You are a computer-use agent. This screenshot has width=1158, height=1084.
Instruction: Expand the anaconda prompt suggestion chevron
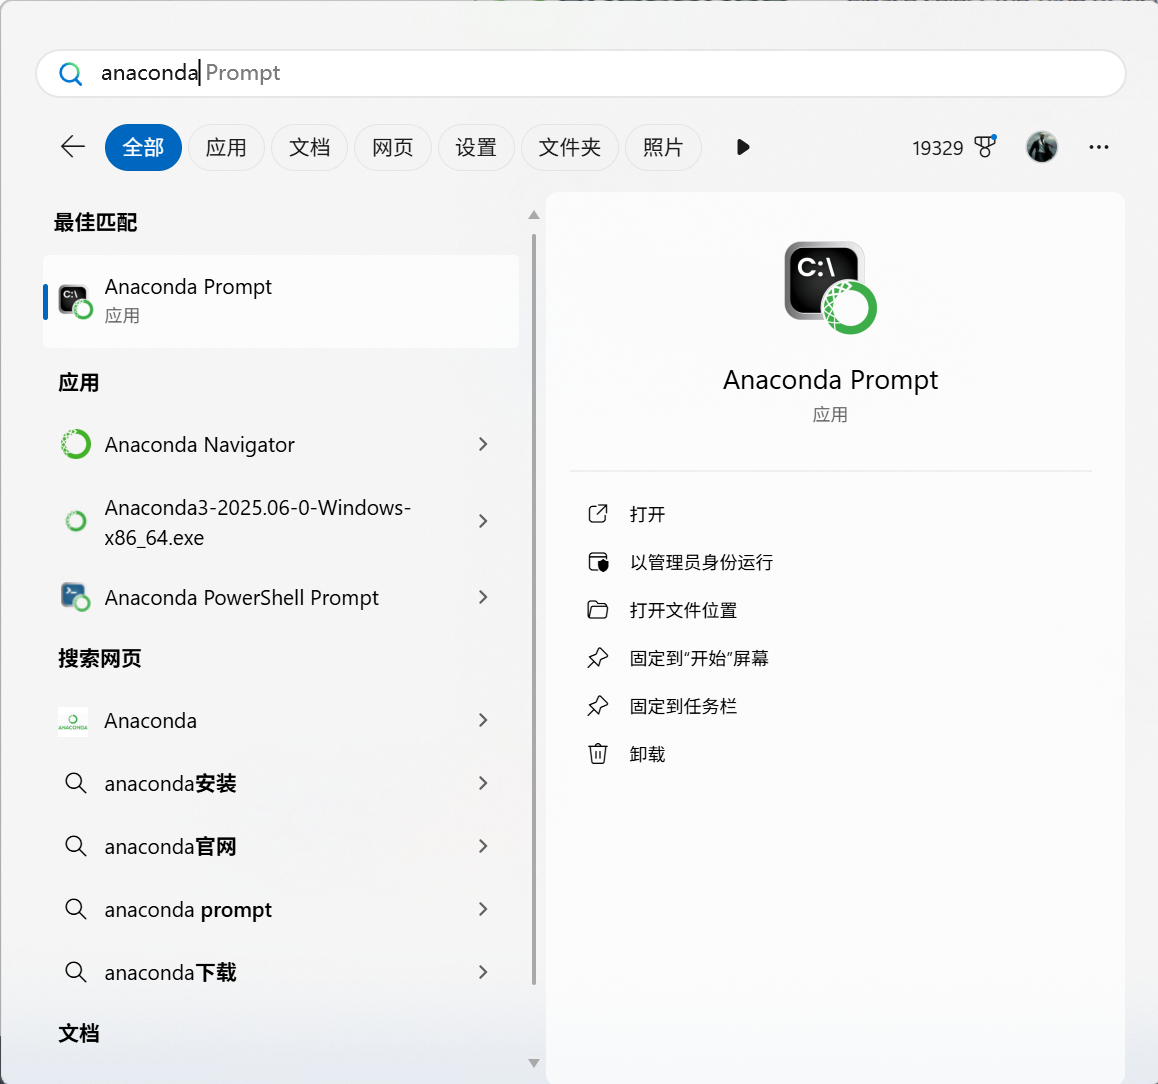pyautogui.click(x=483, y=908)
